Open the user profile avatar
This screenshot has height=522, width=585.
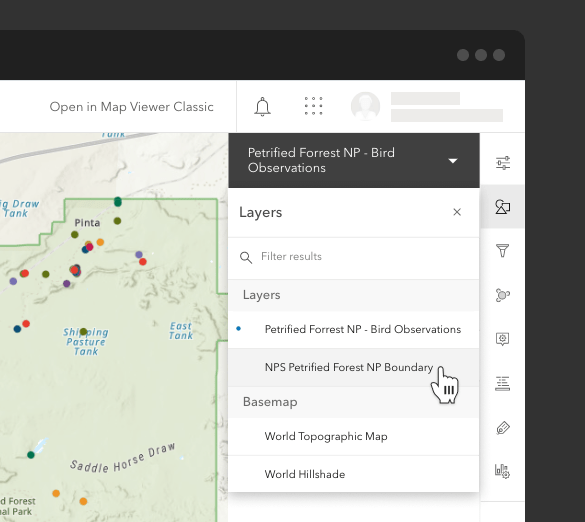[x=365, y=106]
